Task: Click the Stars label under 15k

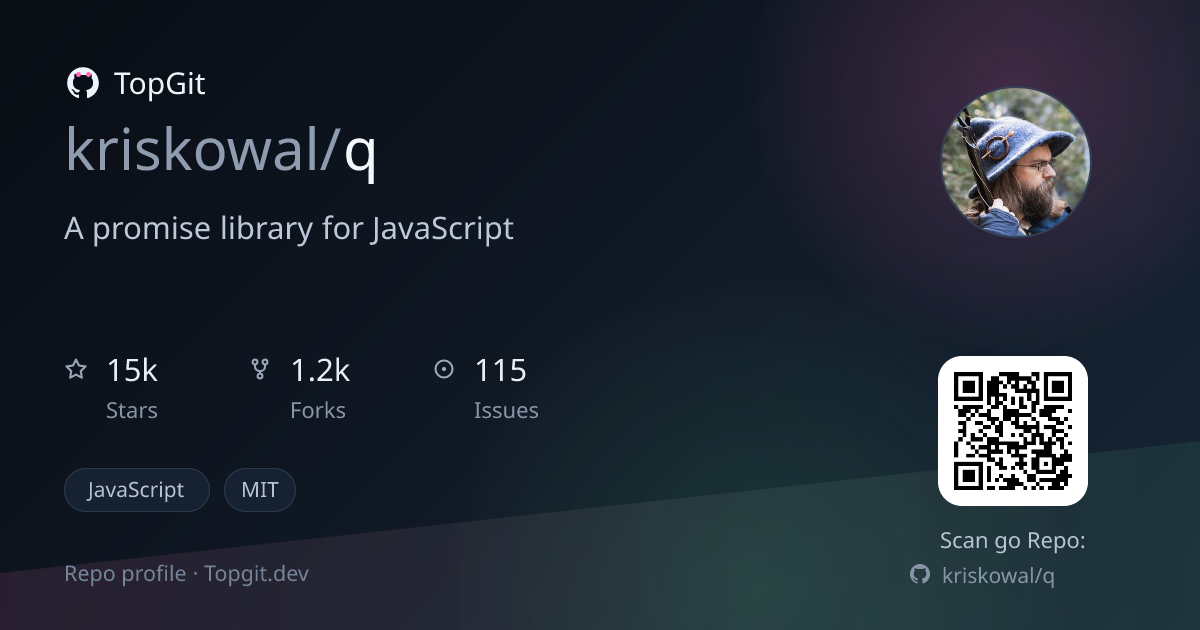Action: pos(132,410)
